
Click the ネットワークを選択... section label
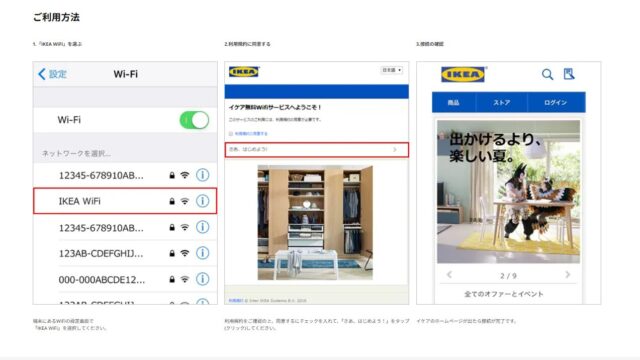[x=76, y=153]
